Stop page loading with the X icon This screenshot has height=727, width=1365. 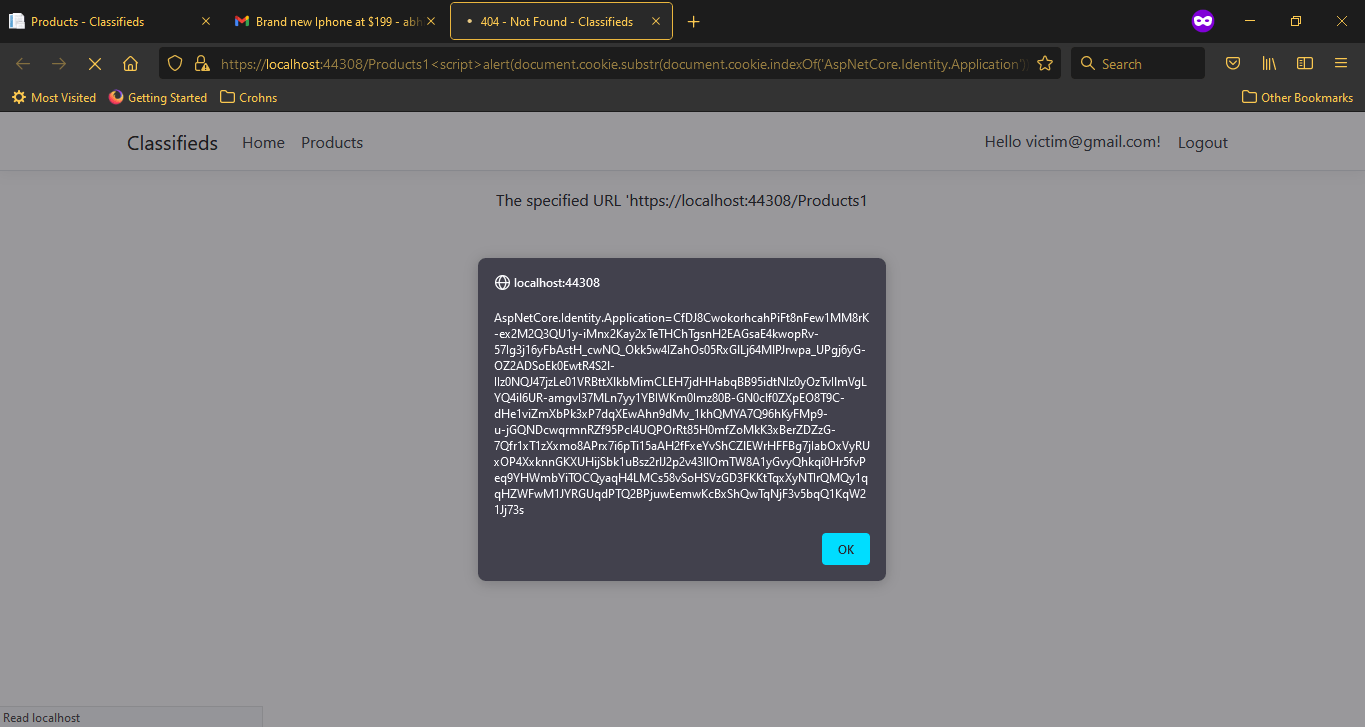click(x=95, y=63)
